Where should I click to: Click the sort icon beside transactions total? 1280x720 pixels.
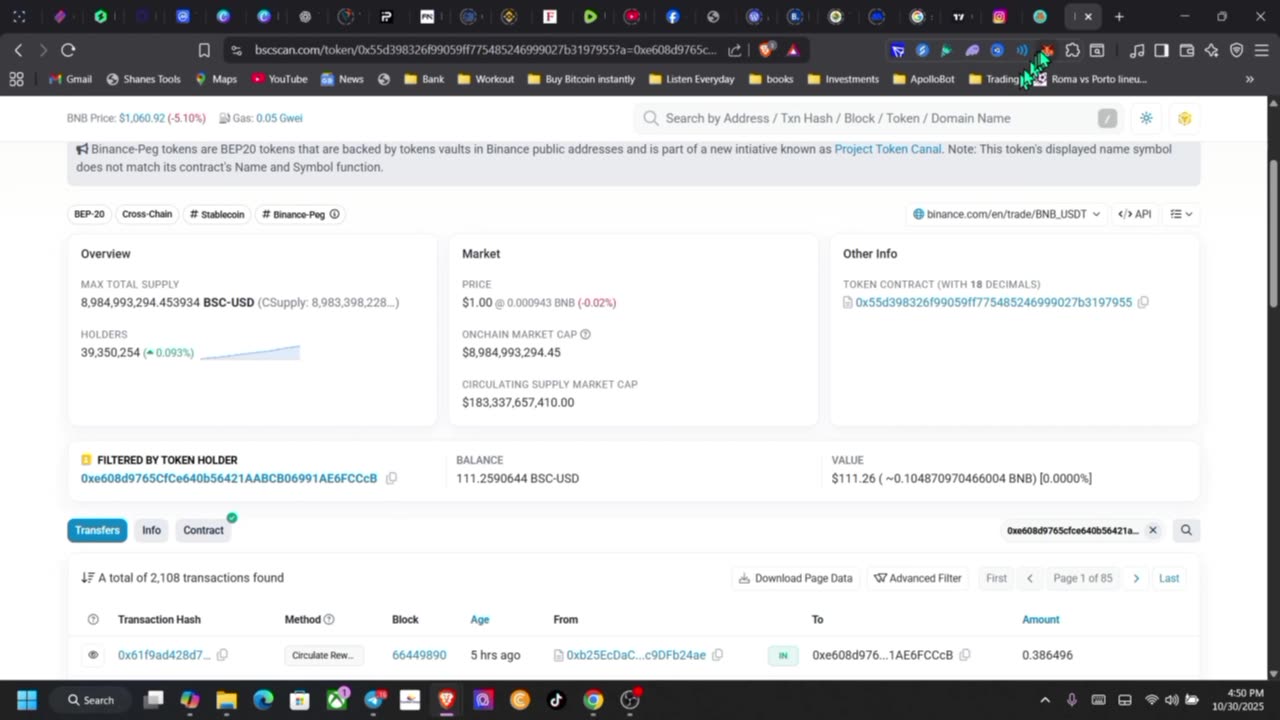point(87,578)
